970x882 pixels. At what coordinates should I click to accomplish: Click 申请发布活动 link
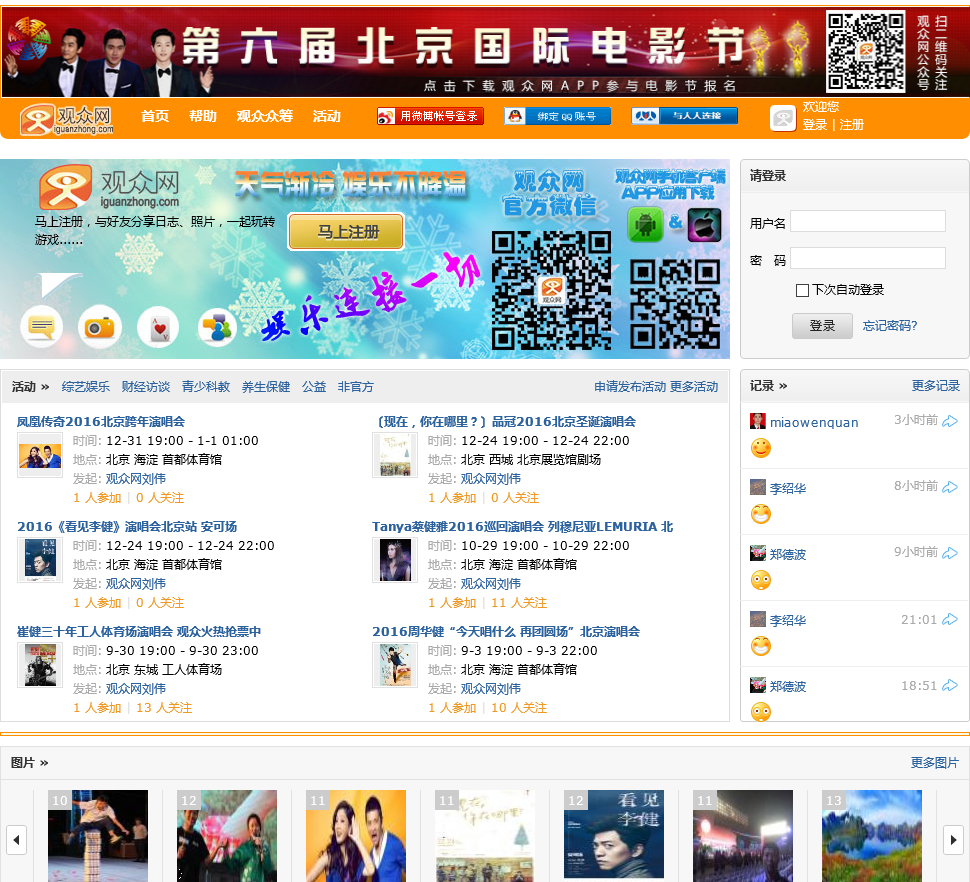click(630, 387)
